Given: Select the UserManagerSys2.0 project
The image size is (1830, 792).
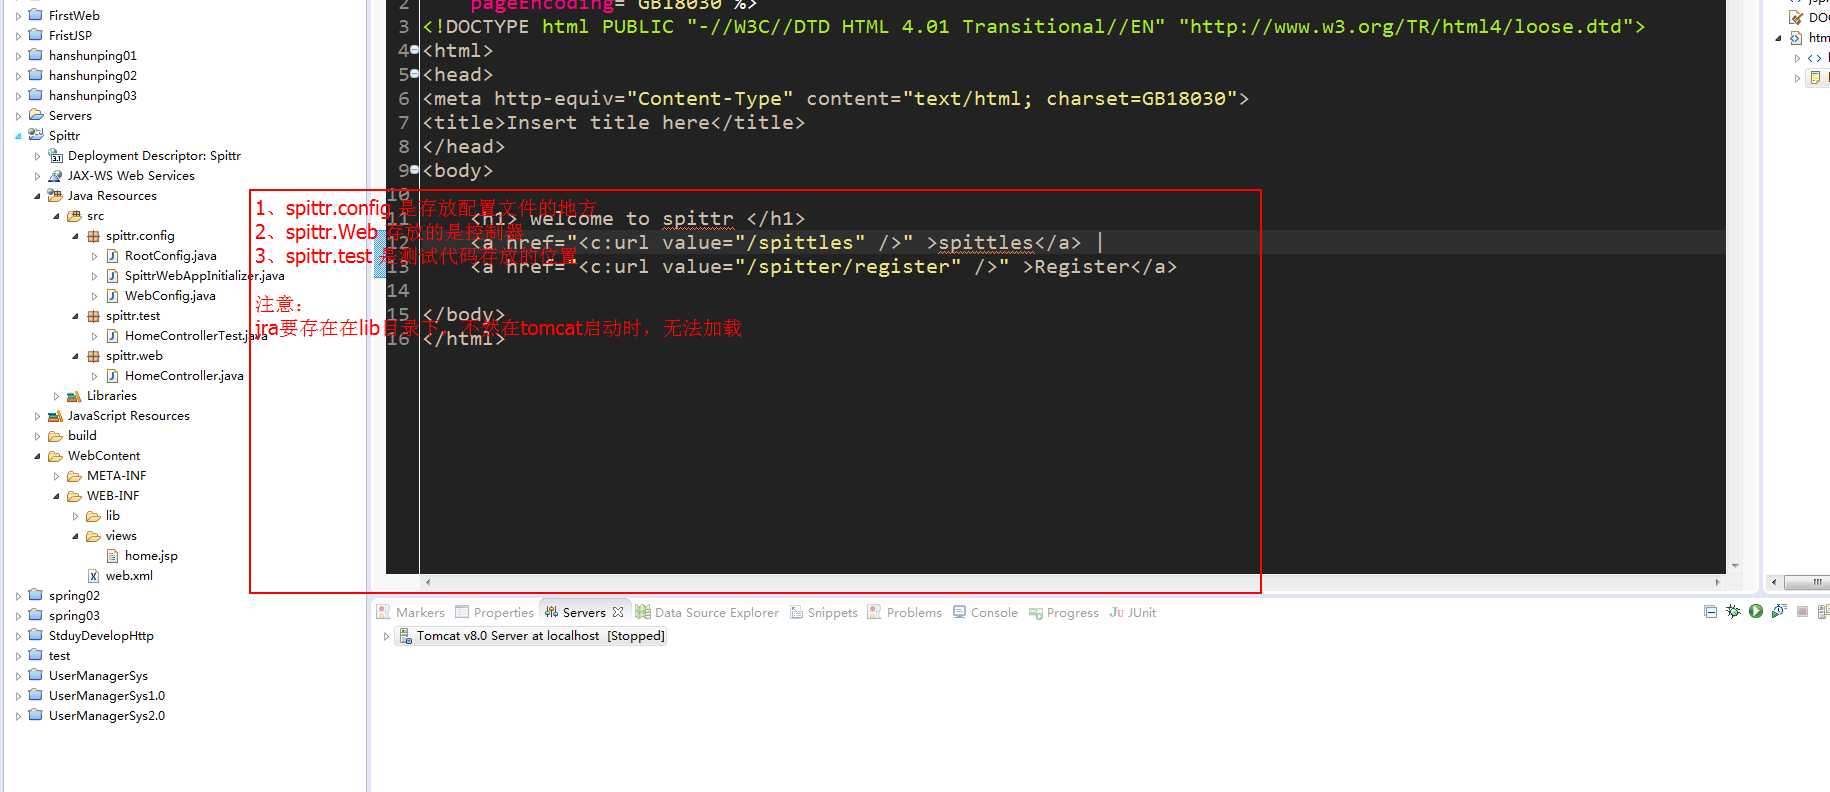Looking at the screenshot, I should pyautogui.click(x=107, y=715).
